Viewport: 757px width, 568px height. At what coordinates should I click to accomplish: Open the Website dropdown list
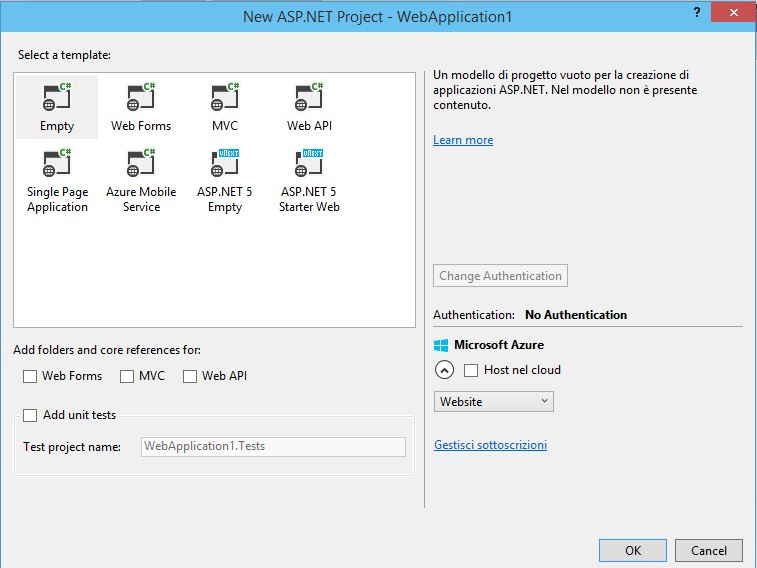pyautogui.click(x=493, y=402)
